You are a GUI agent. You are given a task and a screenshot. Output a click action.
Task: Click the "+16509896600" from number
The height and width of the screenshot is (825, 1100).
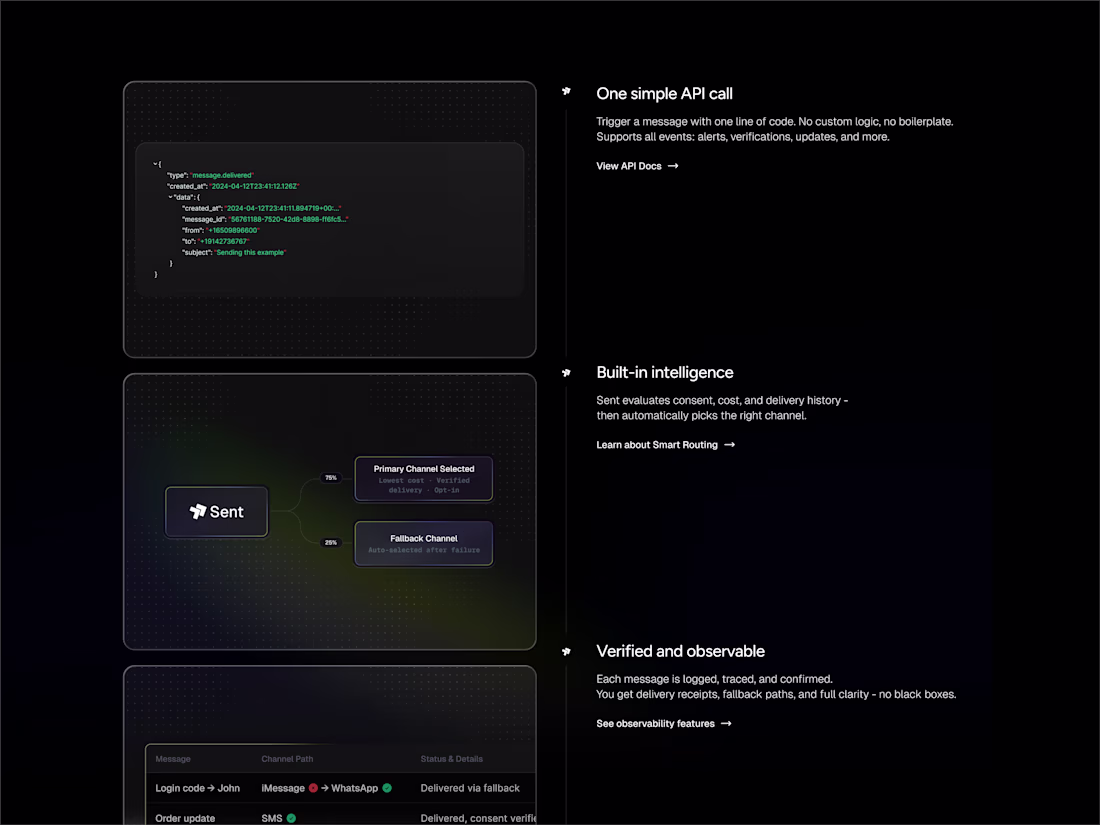[x=232, y=230]
